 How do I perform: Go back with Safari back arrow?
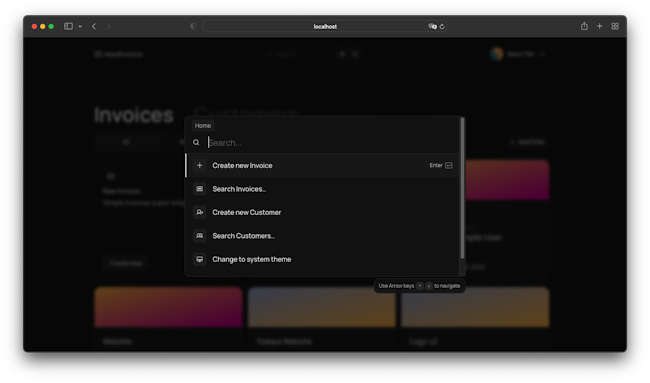click(x=94, y=26)
